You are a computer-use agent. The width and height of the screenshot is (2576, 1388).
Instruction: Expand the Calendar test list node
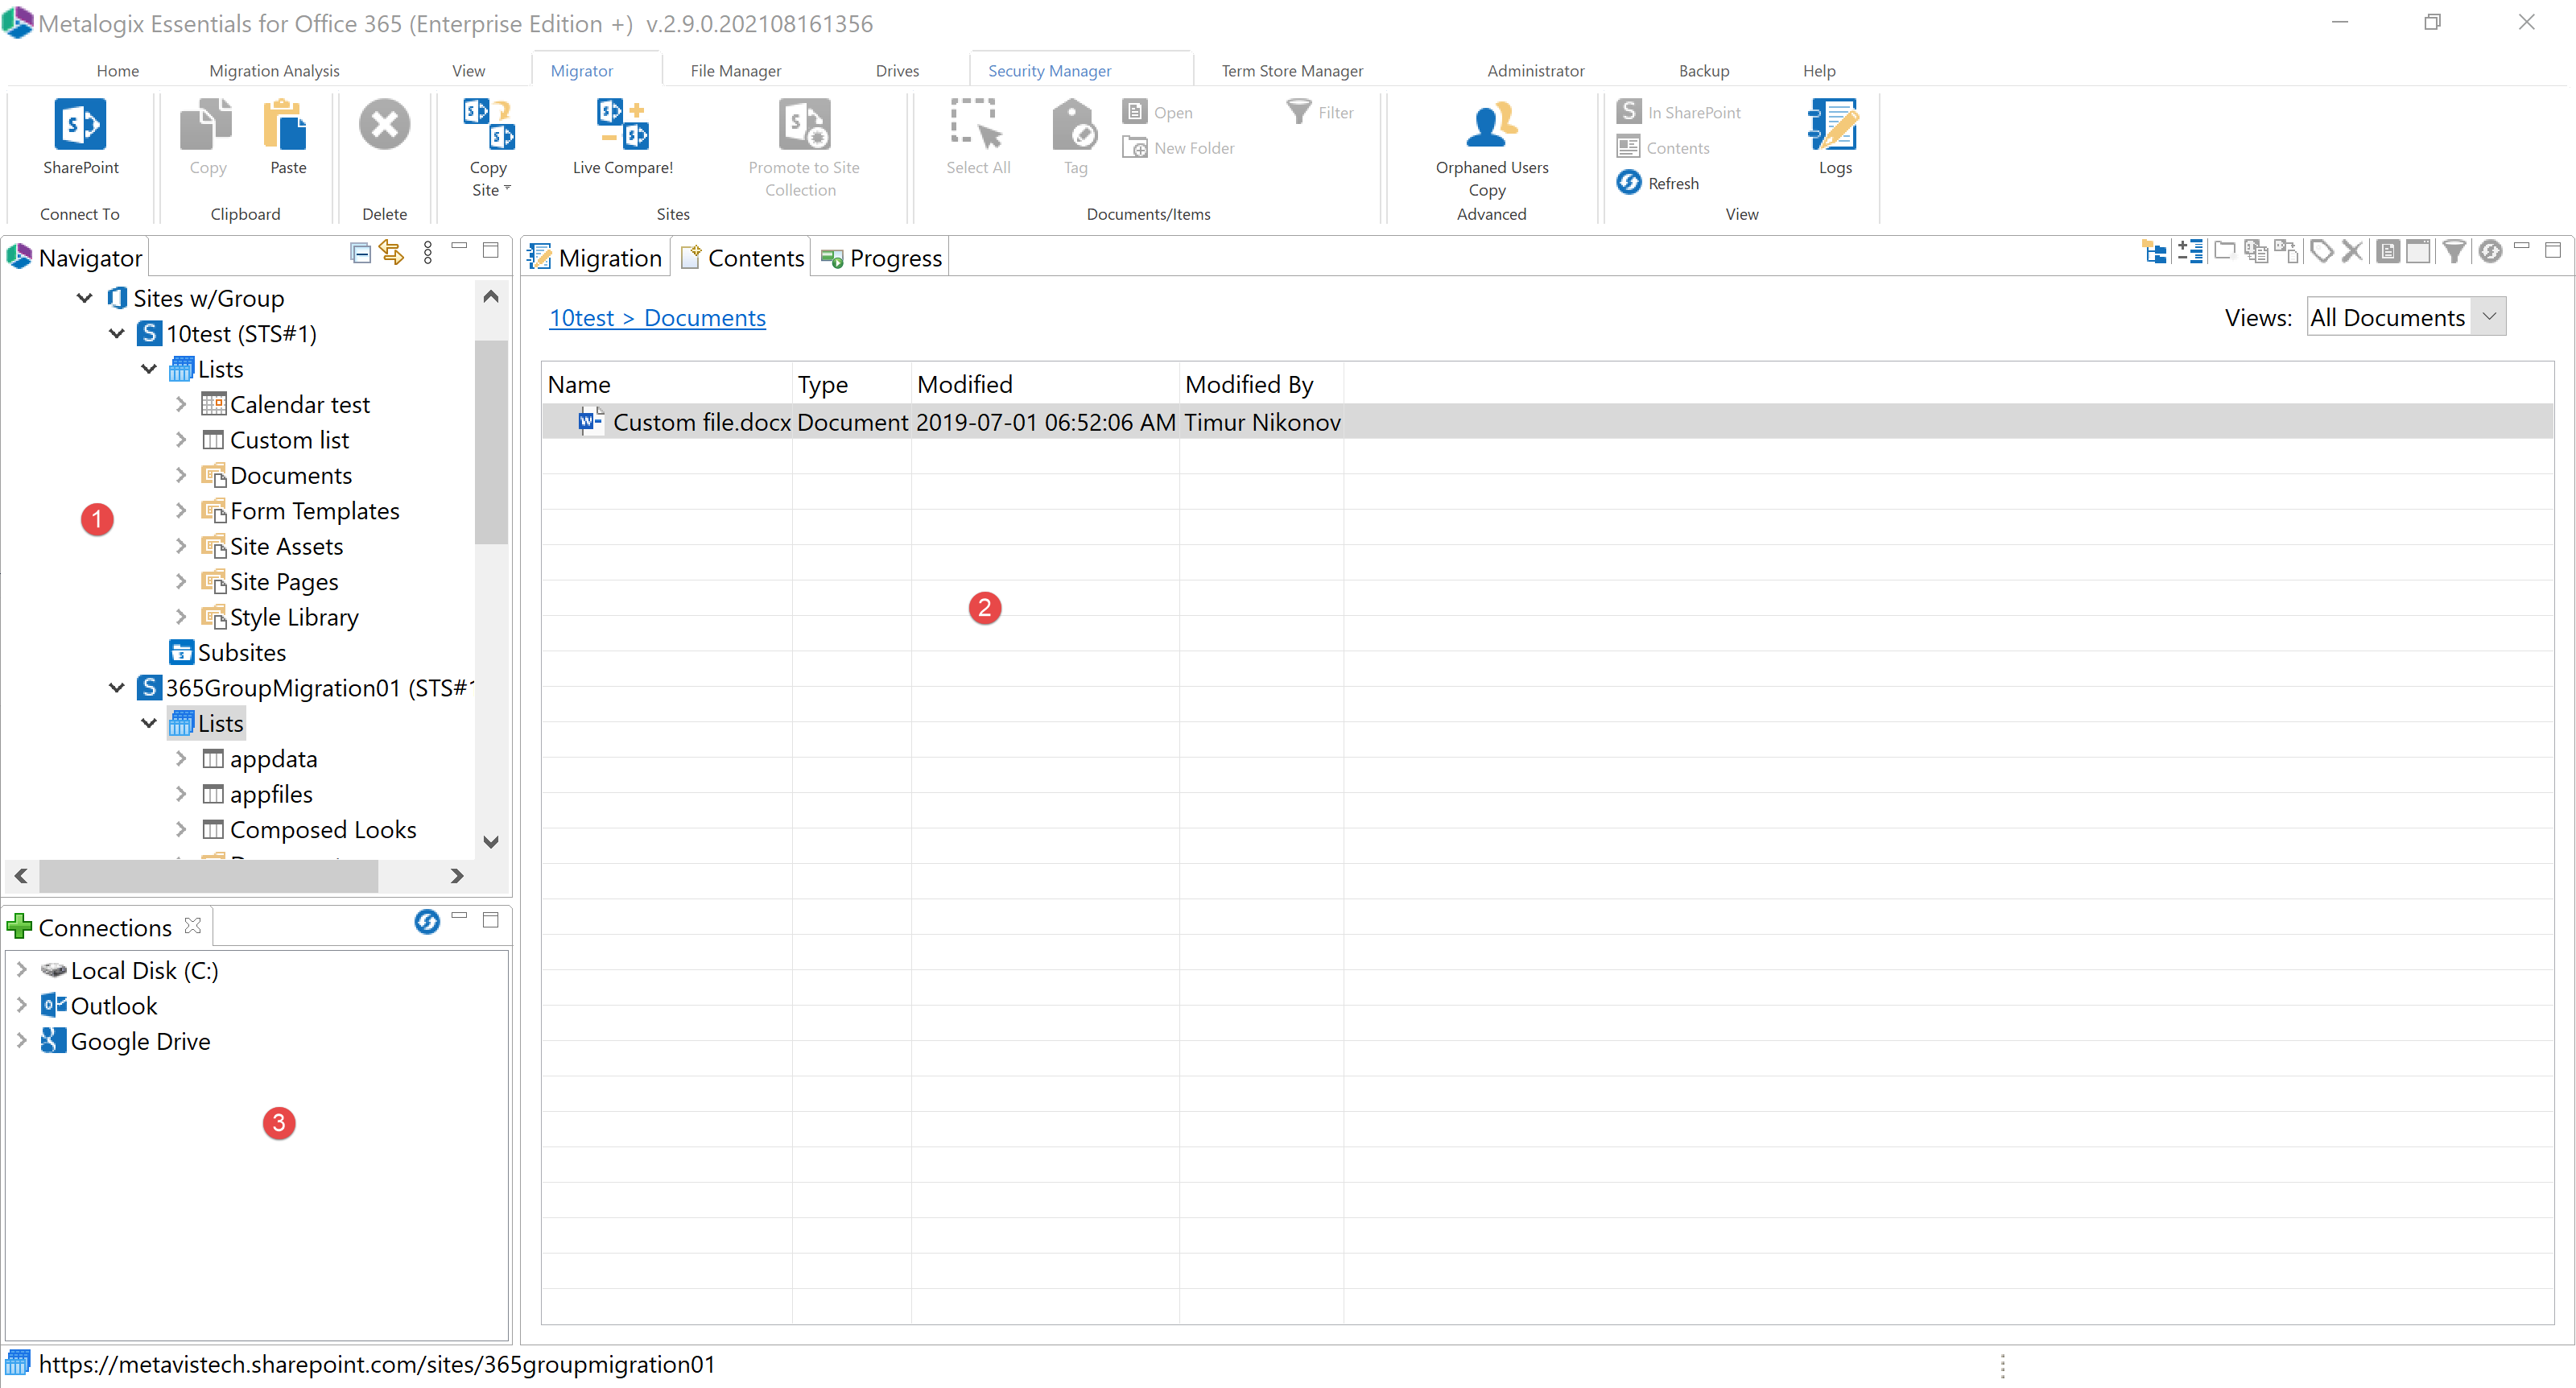tap(181, 404)
